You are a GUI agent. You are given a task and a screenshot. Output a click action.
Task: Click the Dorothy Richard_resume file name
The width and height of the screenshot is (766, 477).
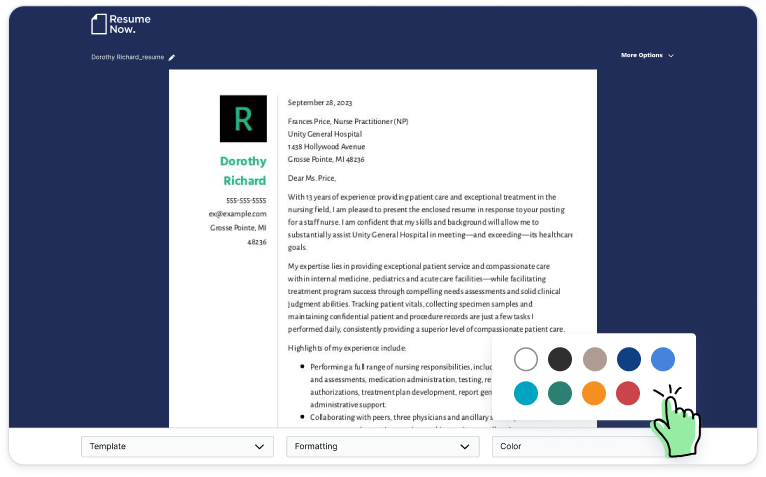[127, 57]
